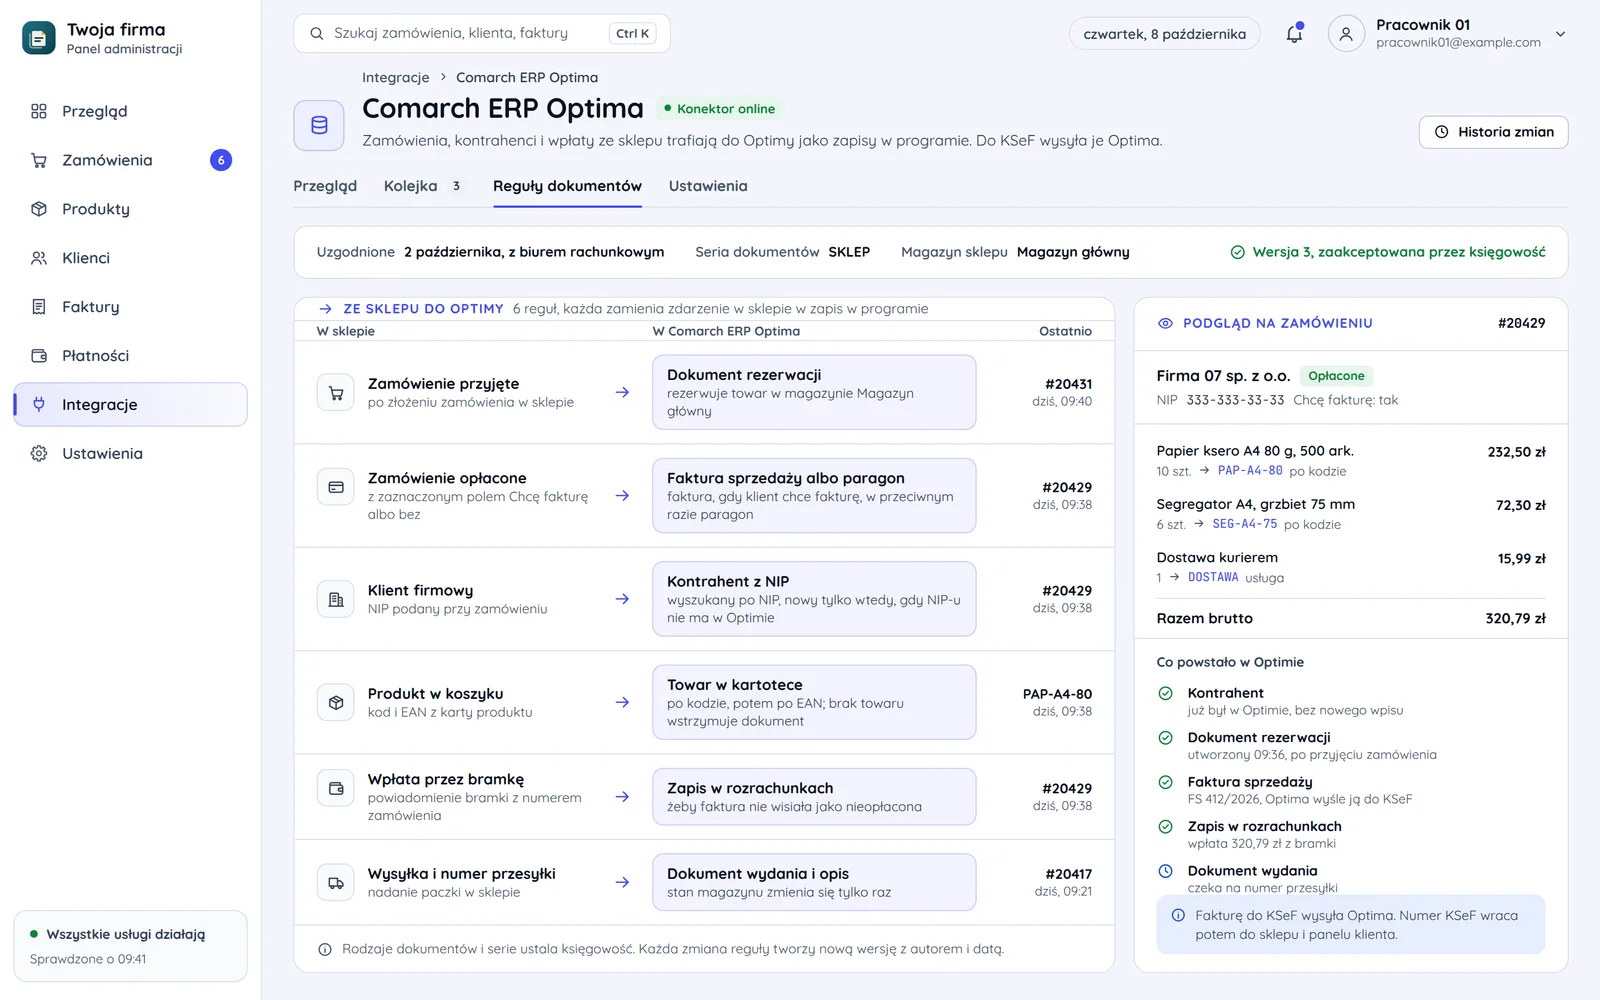
Task: Open Zamówienia in the sidebar
Action: (130, 160)
